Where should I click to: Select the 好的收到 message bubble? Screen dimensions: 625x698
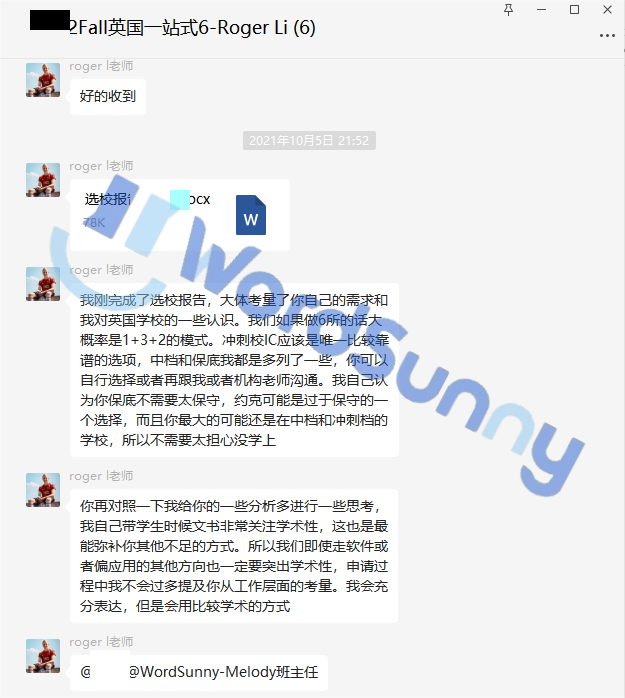click(108, 97)
